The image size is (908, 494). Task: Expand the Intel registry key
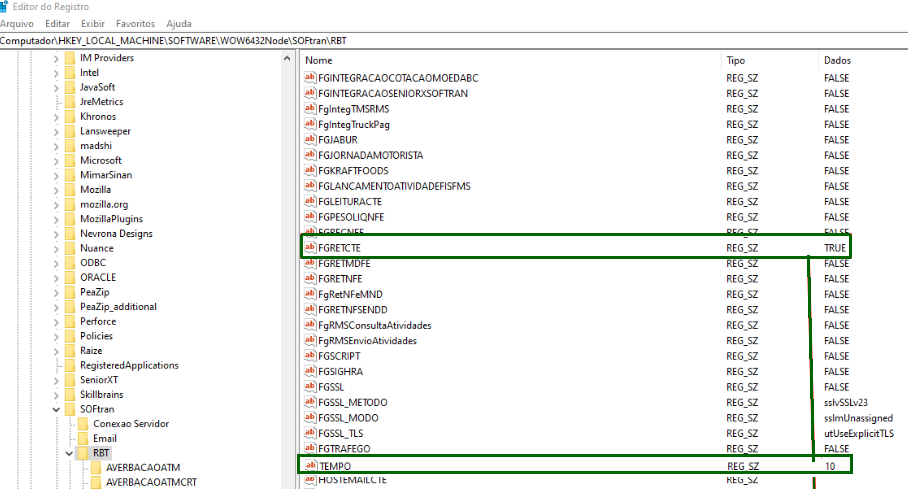56,73
